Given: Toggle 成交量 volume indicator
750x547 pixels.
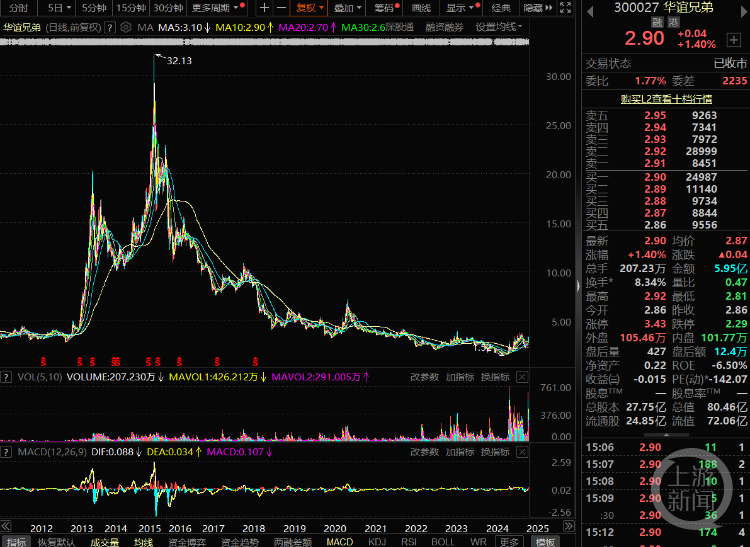Looking at the screenshot, I should (x=104, y=542).
